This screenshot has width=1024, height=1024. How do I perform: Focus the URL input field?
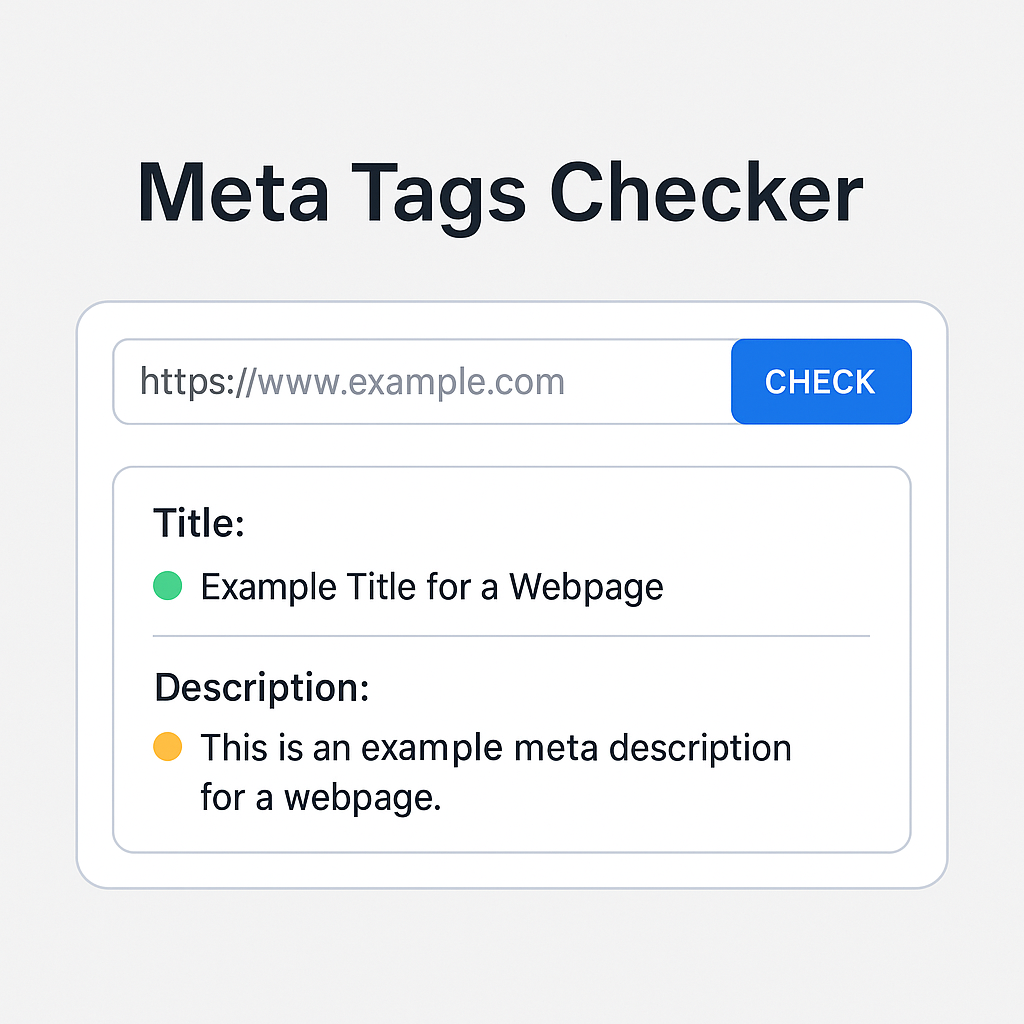pyautogui.click(x=422, y=381)
